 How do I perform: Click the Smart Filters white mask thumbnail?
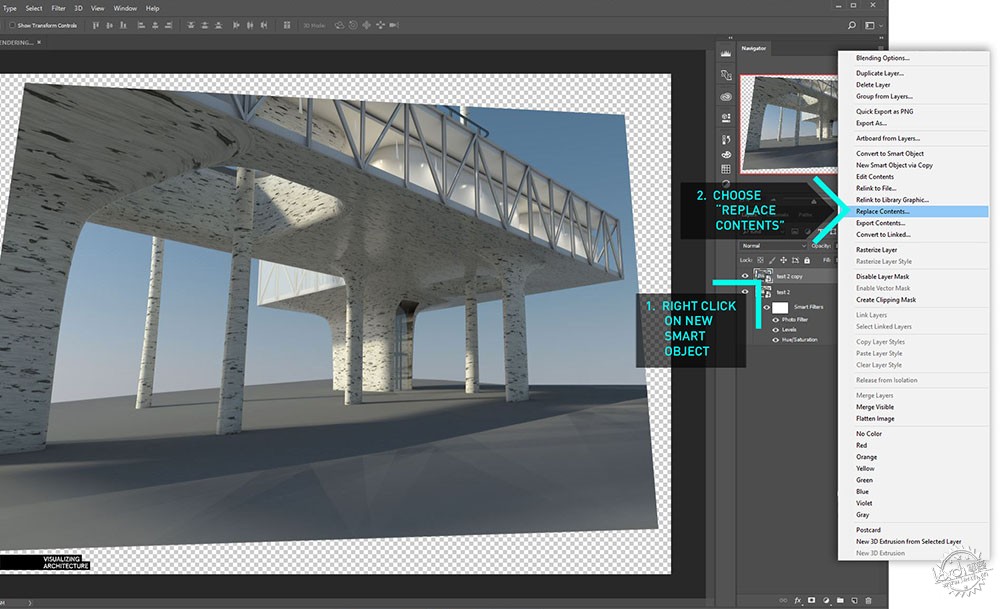780,307
